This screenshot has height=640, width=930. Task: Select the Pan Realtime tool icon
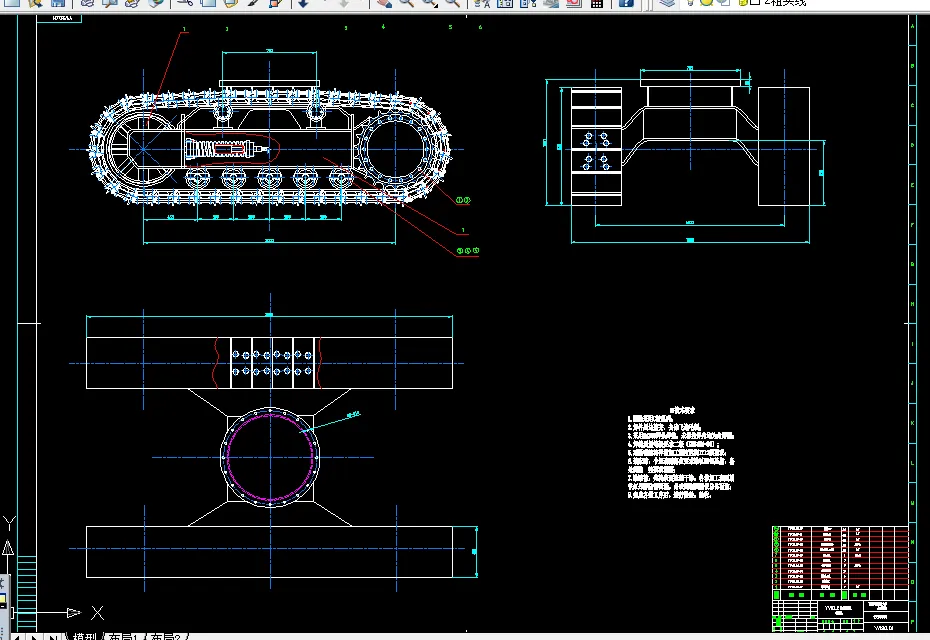tap(384, 2)
